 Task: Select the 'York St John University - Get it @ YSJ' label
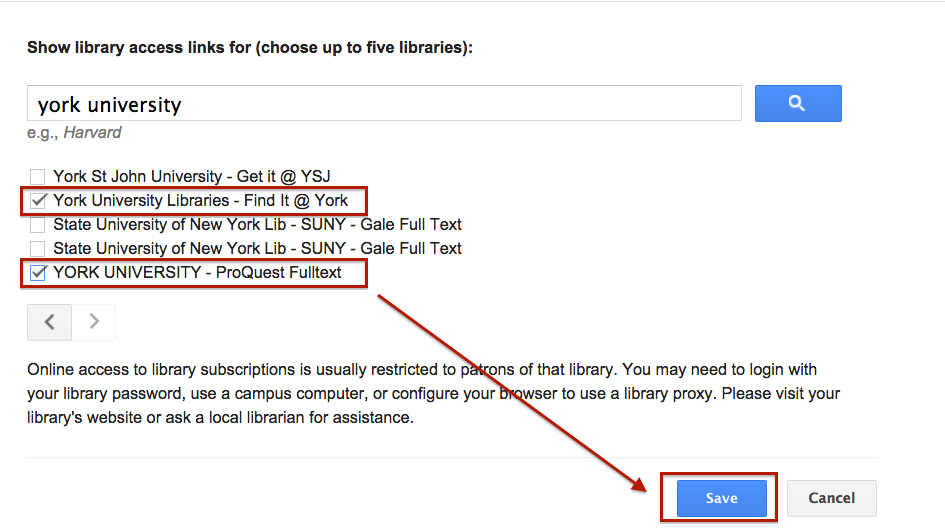point(192,177)
